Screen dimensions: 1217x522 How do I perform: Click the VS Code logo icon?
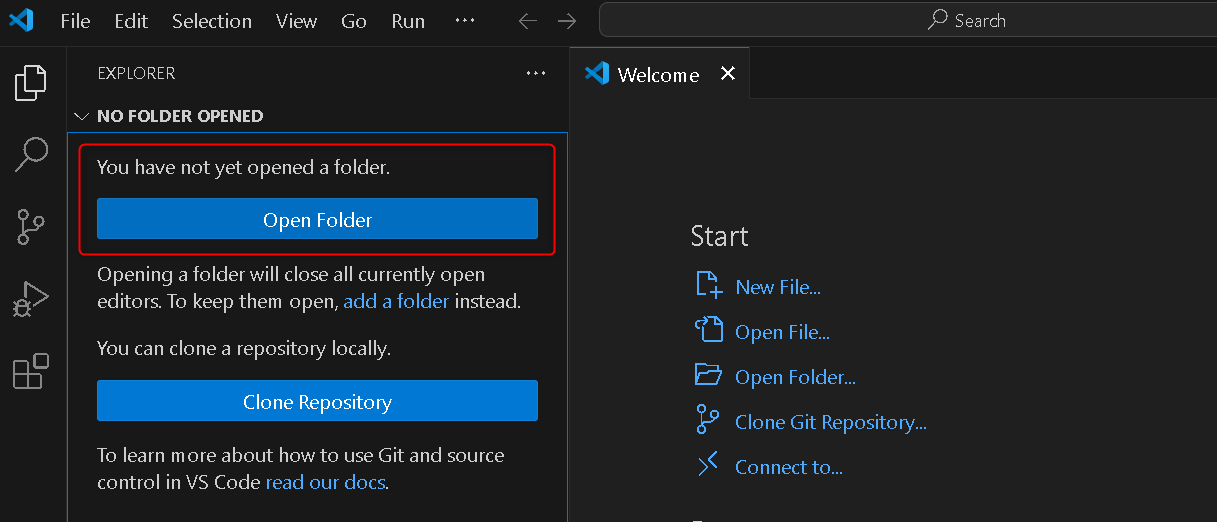point(21,20)
